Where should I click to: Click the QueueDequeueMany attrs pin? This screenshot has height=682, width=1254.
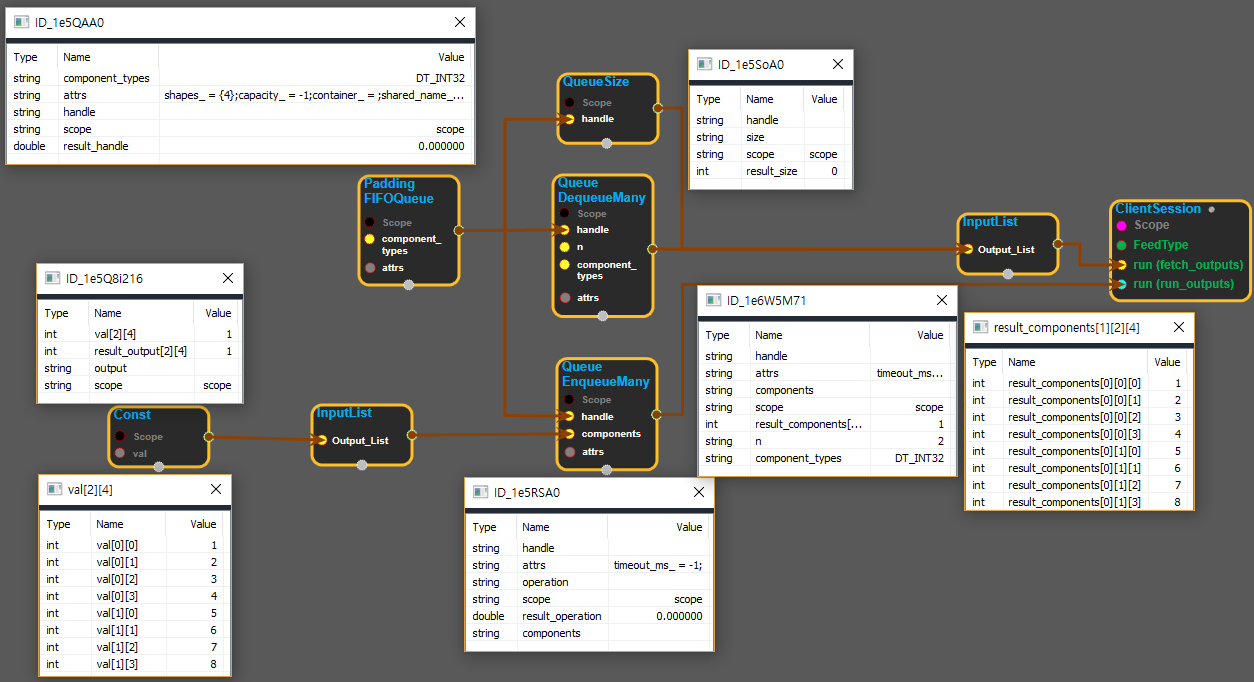click(x=565, y=298)
